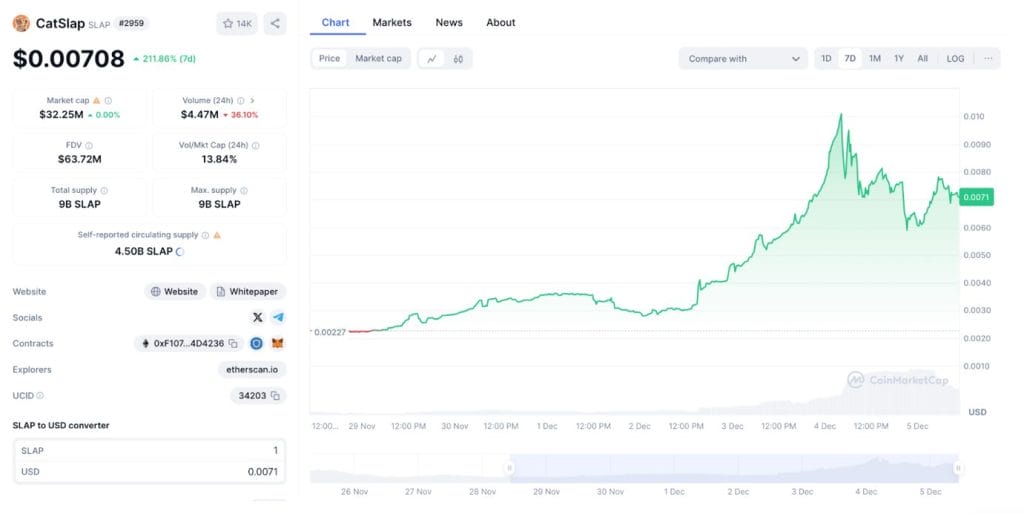Click the 4.50B SLAP supply value
Screen dimensions: 1024x514
[144, 251]
